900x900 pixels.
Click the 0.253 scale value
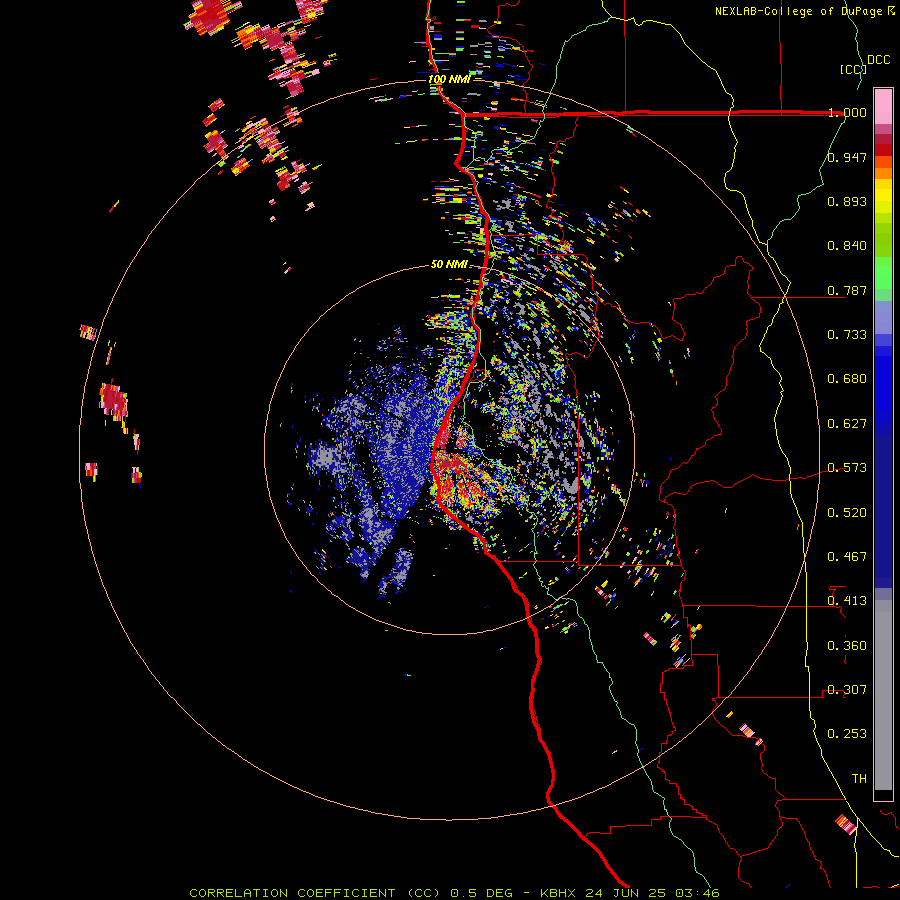847,734
